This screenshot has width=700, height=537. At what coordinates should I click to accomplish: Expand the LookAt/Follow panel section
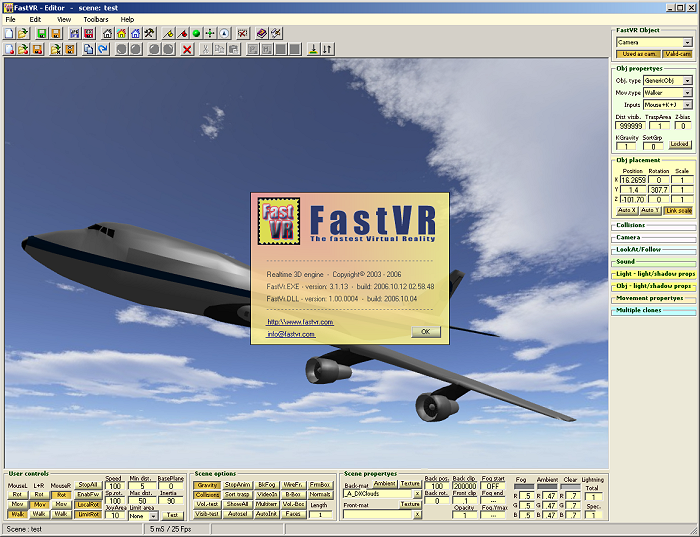tap(654, 250)
